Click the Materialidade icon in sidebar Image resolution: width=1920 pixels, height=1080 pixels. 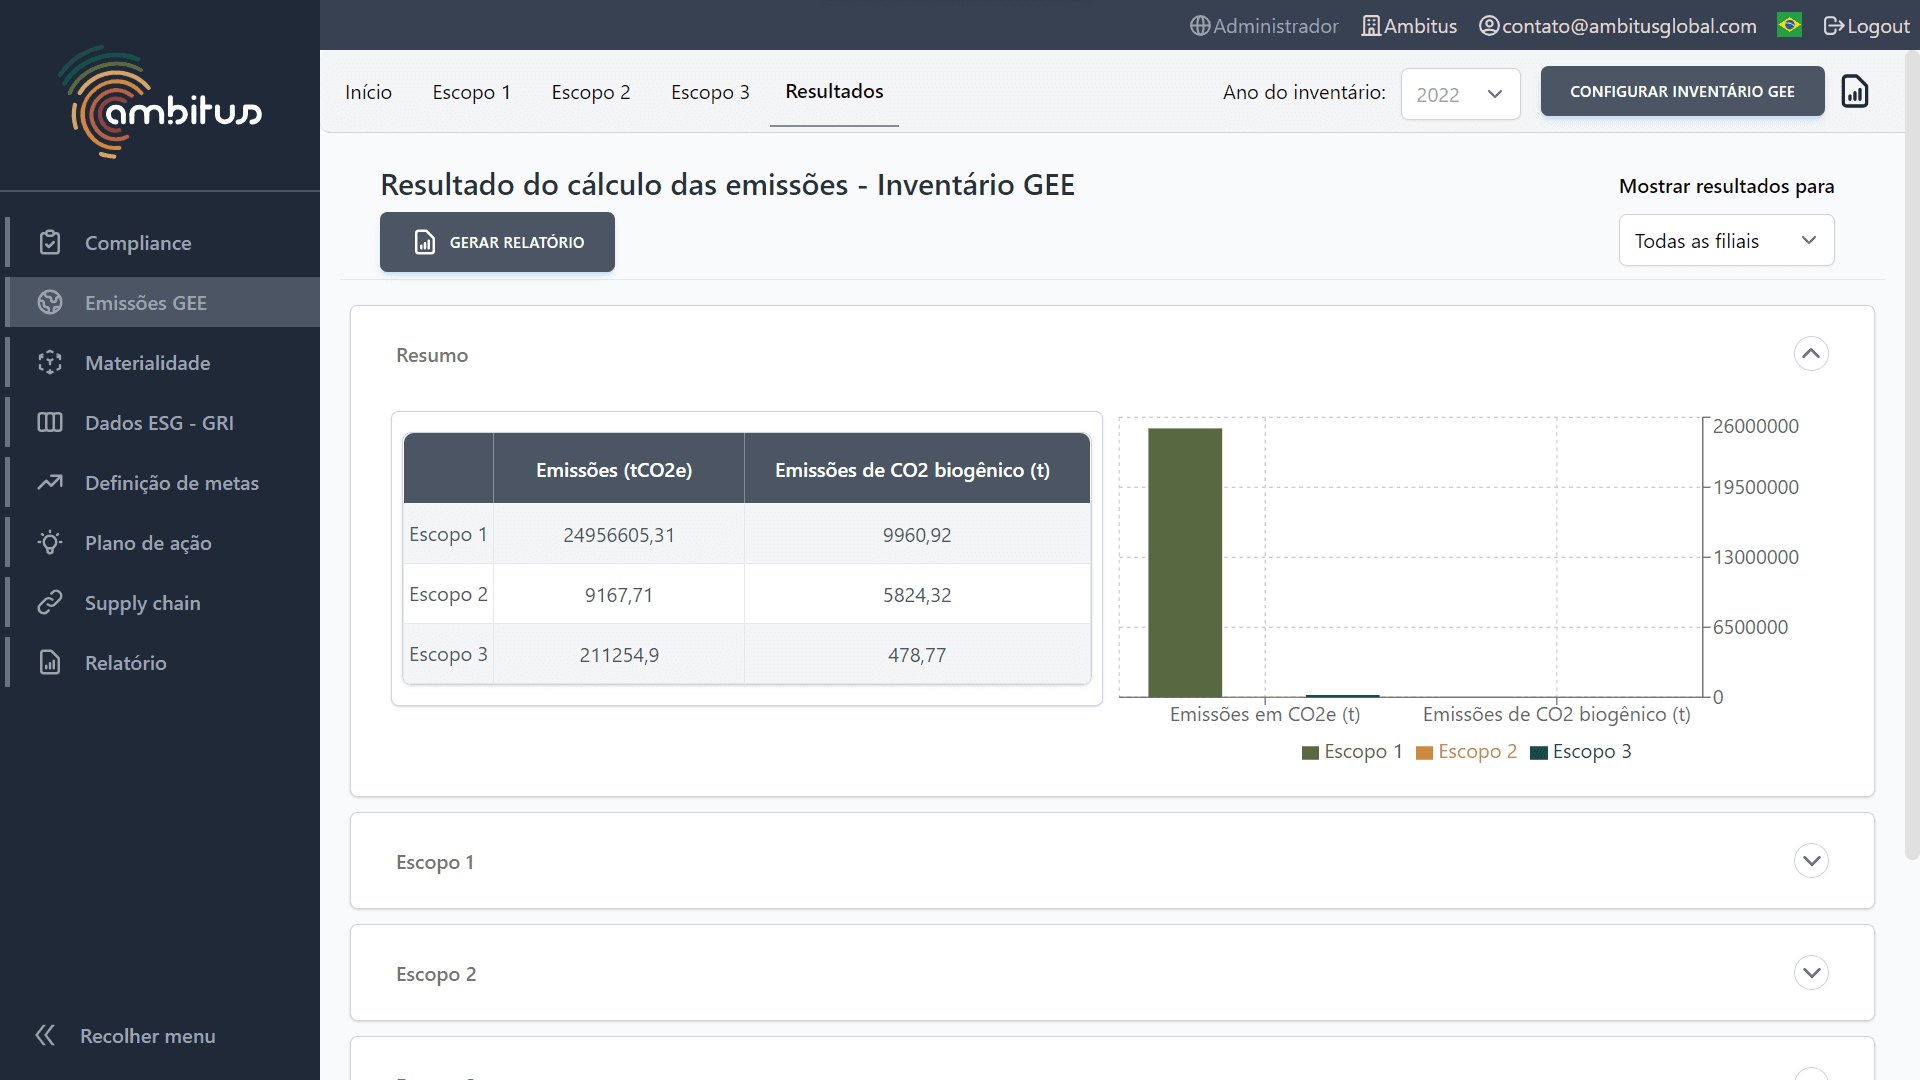click(x=50, y=362)
